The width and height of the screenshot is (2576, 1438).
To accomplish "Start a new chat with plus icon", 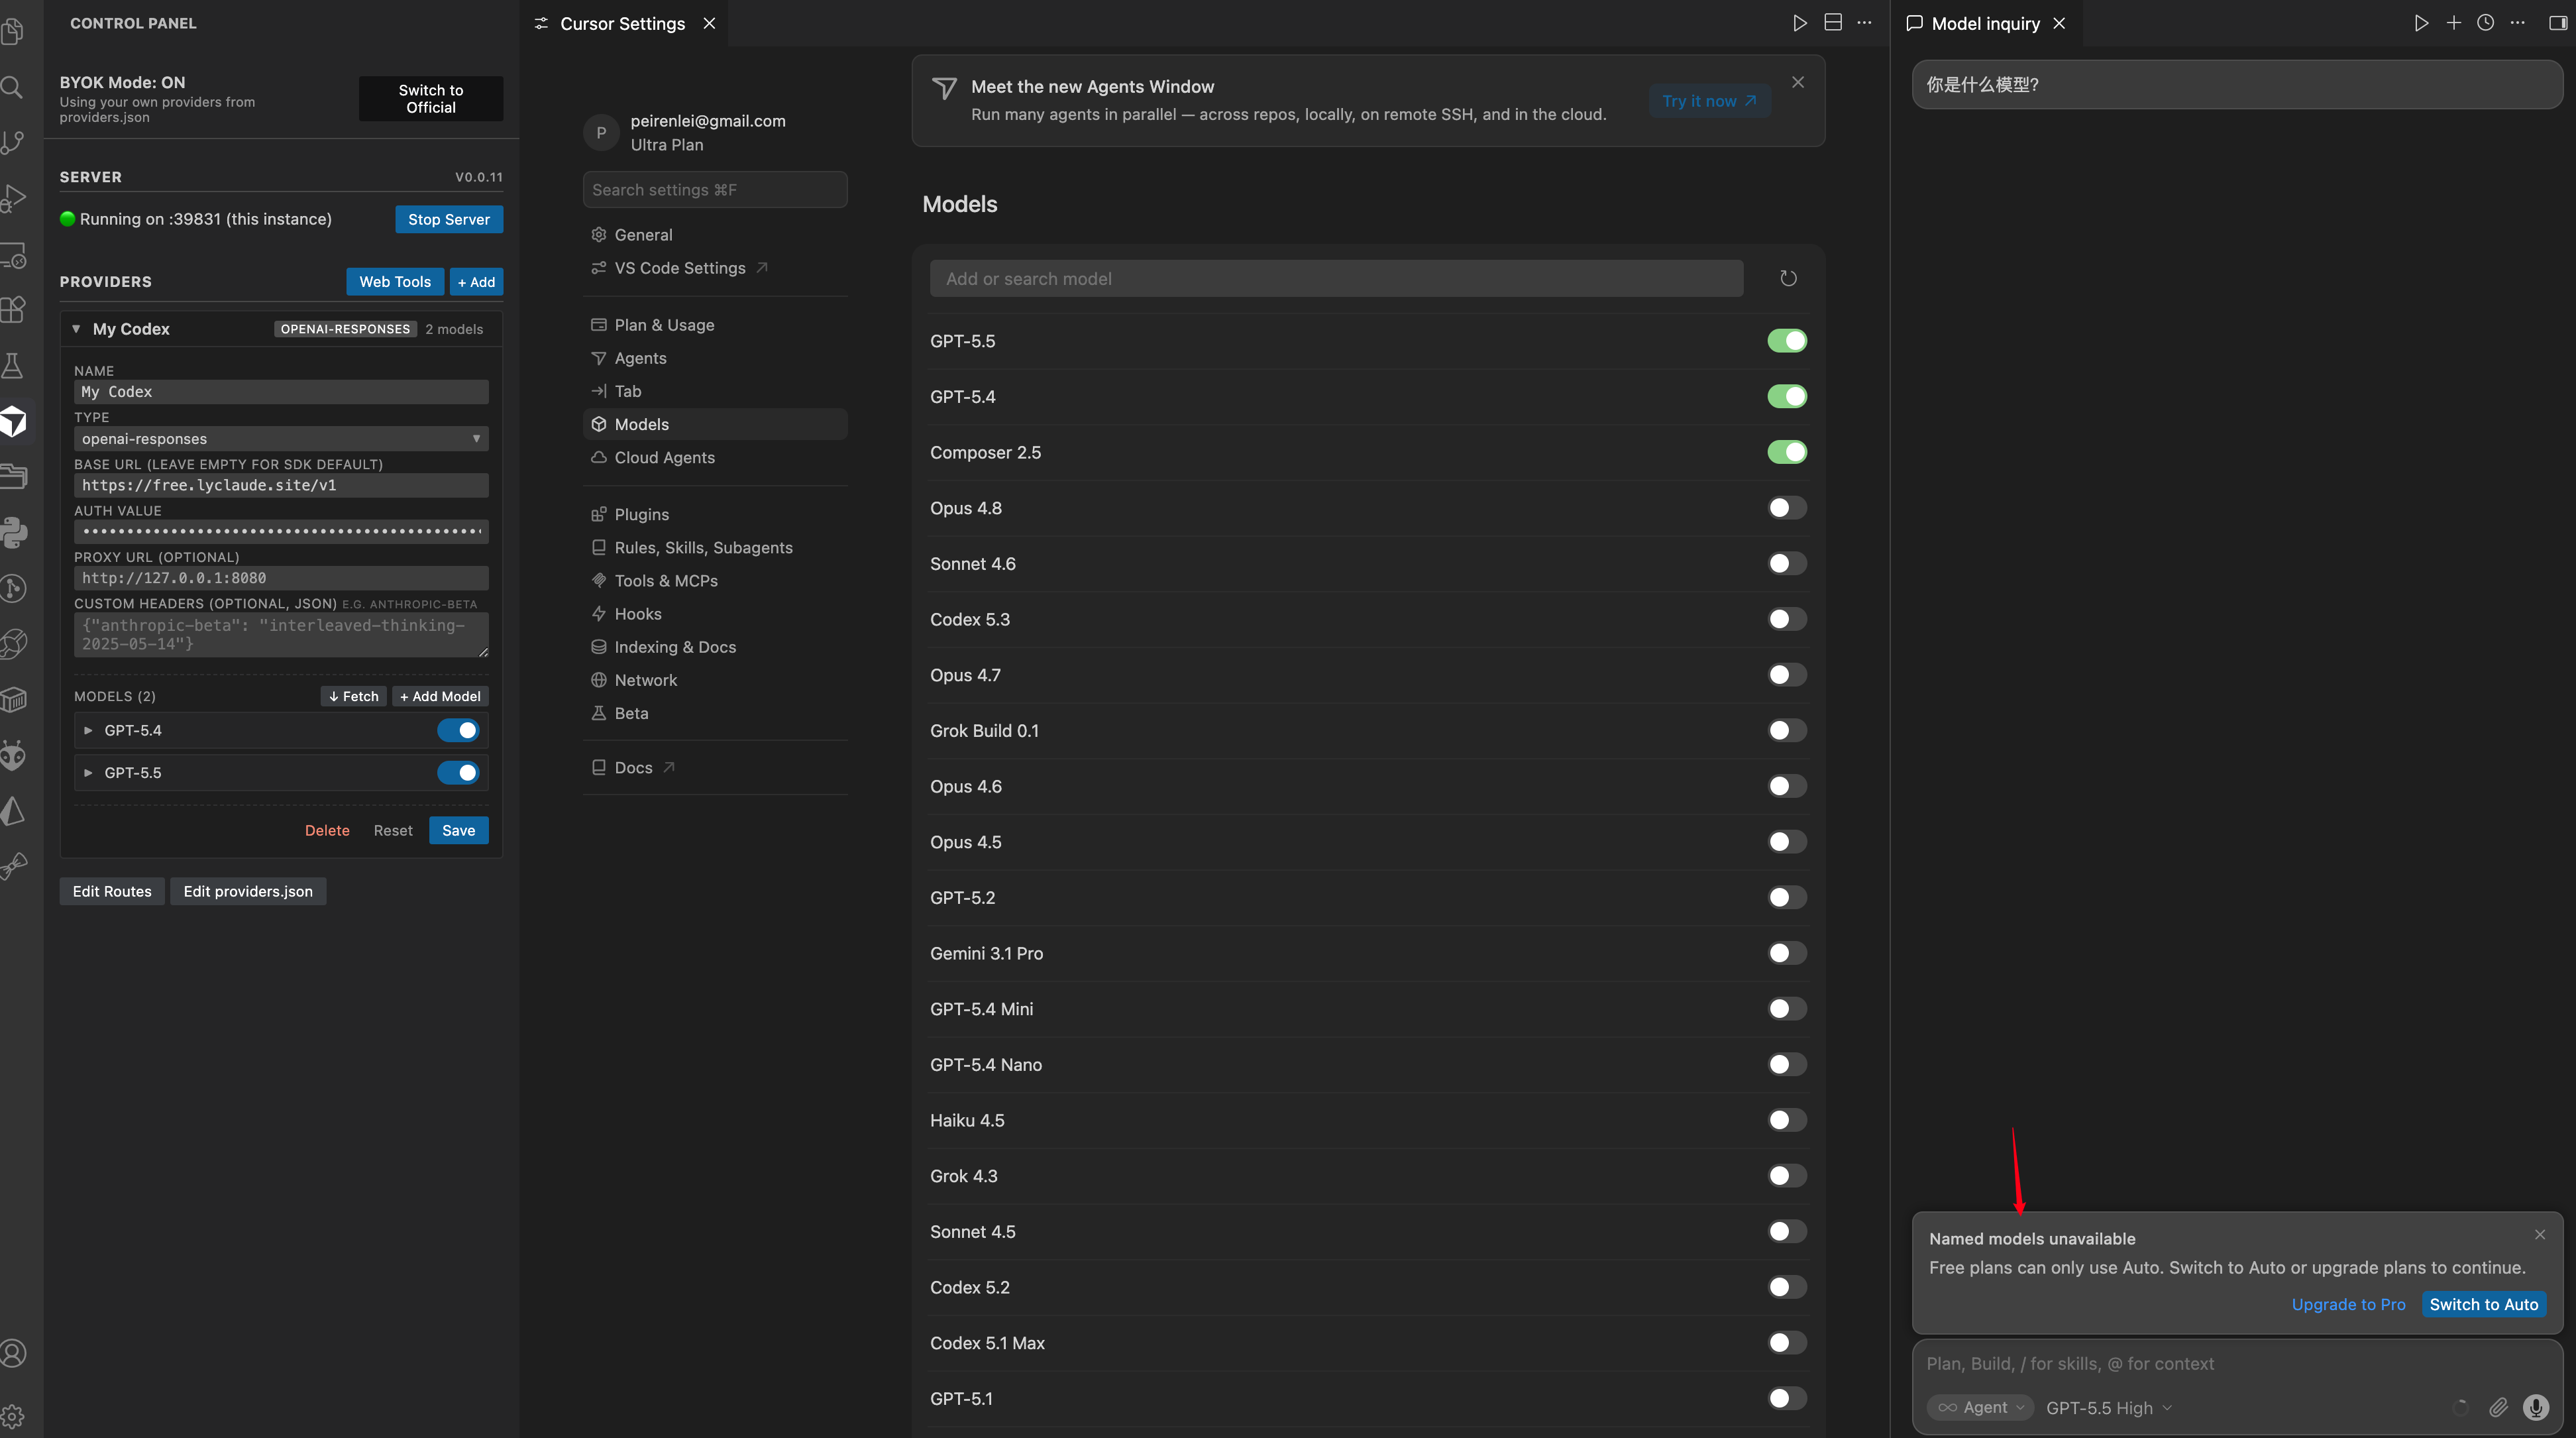I will [2453, 23].
